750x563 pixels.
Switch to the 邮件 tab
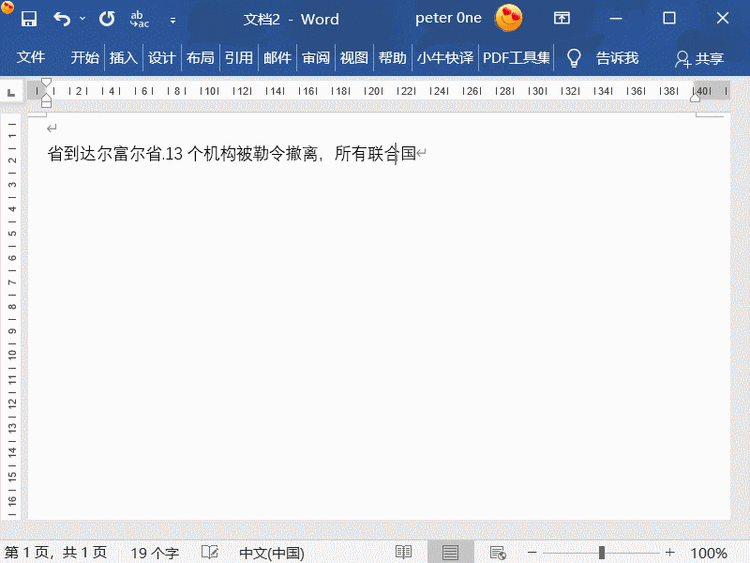pyautogui.click(x=277, y=58)
